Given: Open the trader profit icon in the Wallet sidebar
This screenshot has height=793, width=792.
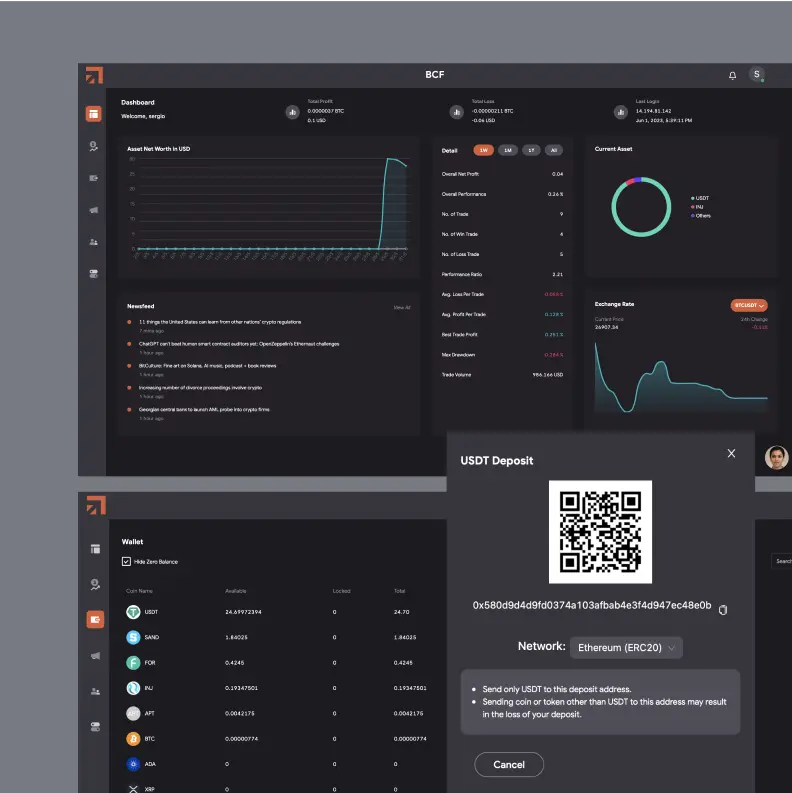Looking at the screenshot, I should 95,585.
